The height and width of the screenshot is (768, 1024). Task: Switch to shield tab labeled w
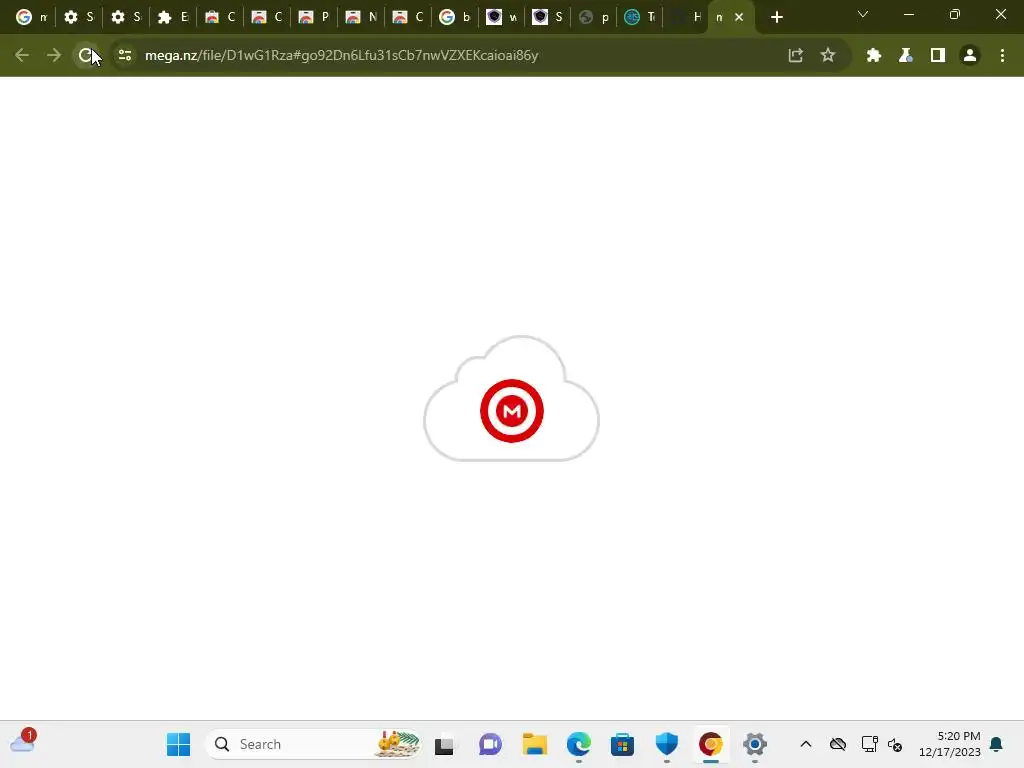502,18
